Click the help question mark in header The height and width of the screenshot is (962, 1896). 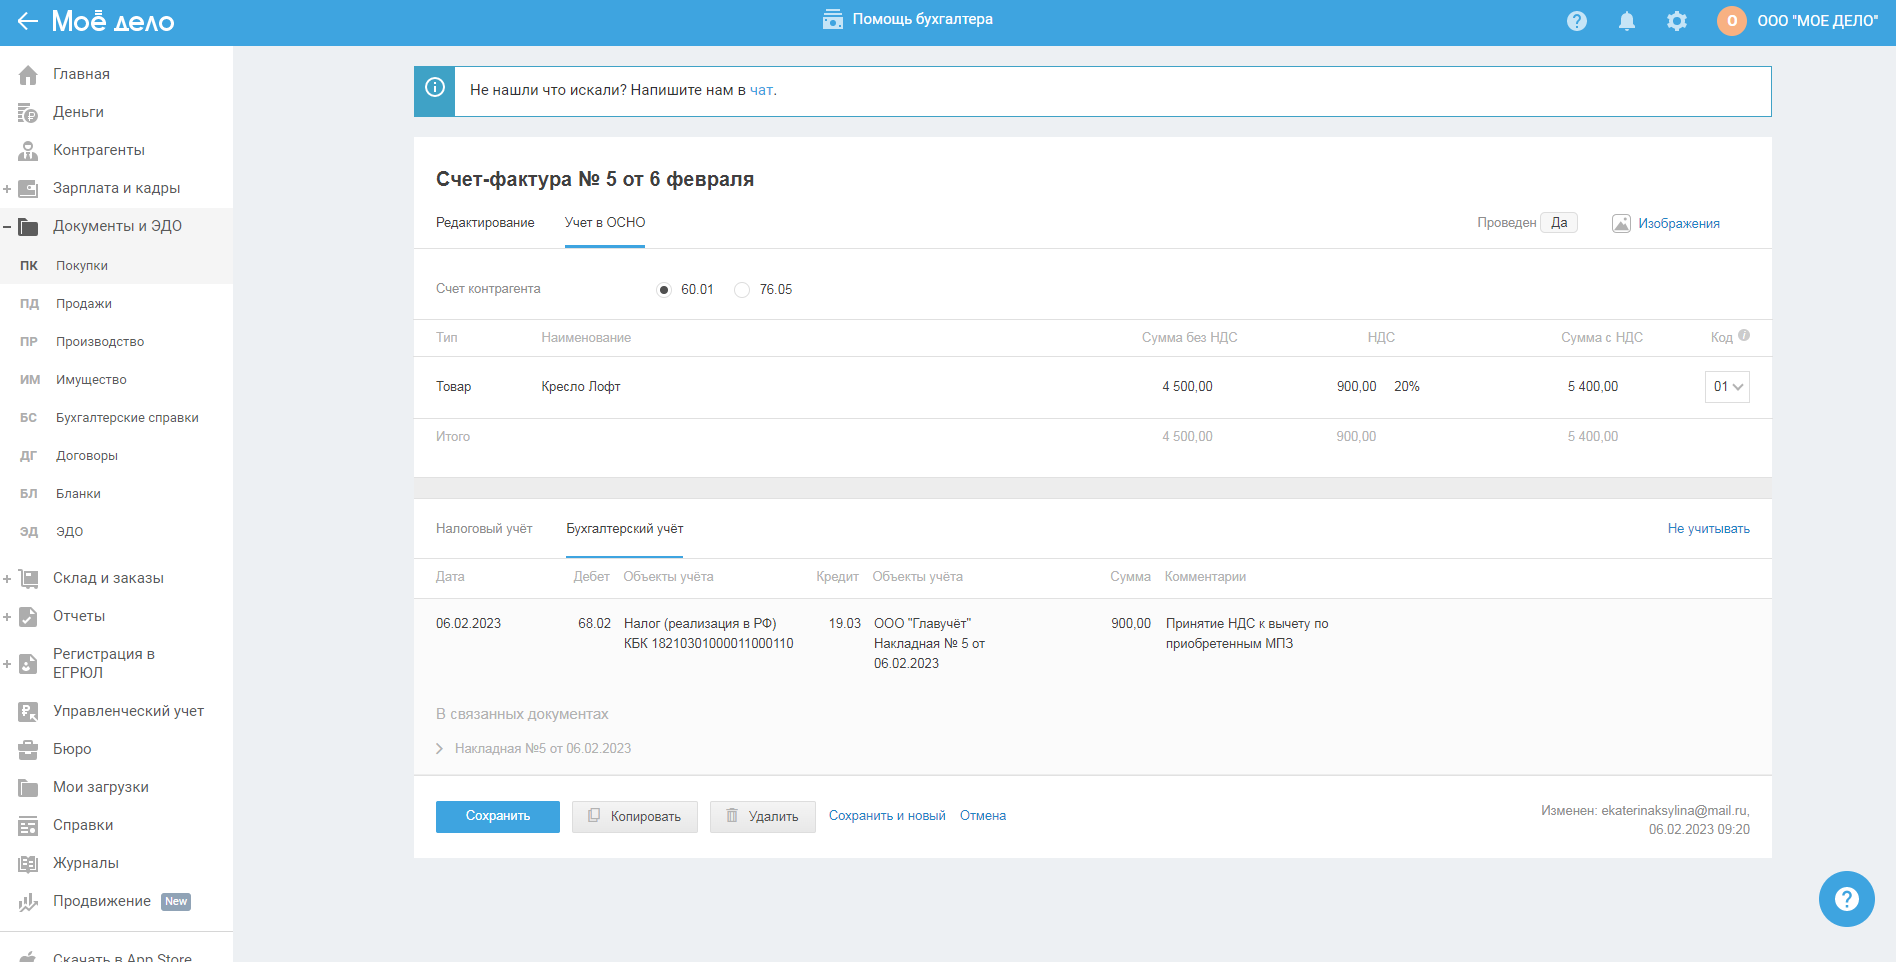pyautogui.click(x=1577, y=21)
